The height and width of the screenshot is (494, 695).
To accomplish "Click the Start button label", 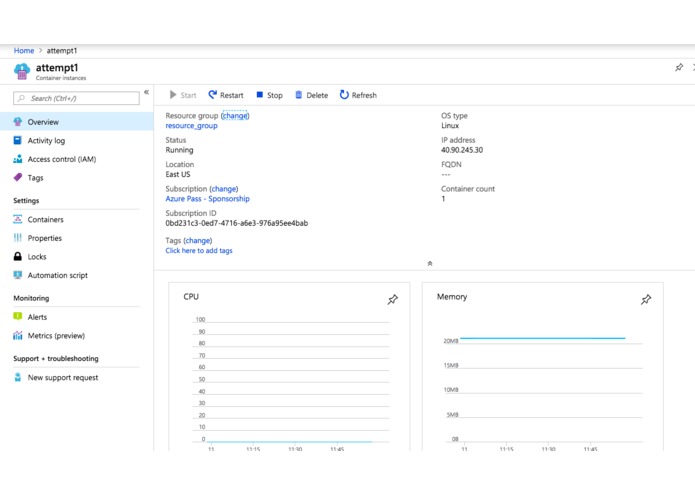I will click(188, 95).
